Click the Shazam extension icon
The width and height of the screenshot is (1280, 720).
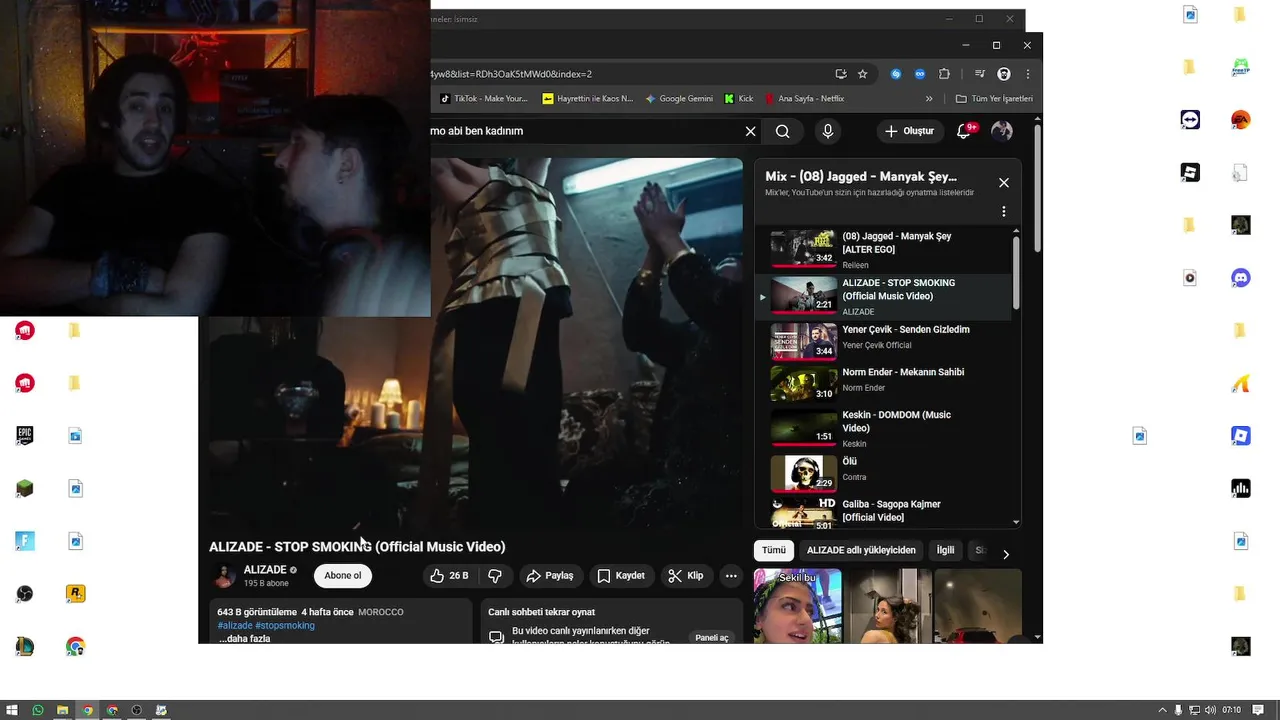(896, 74)
